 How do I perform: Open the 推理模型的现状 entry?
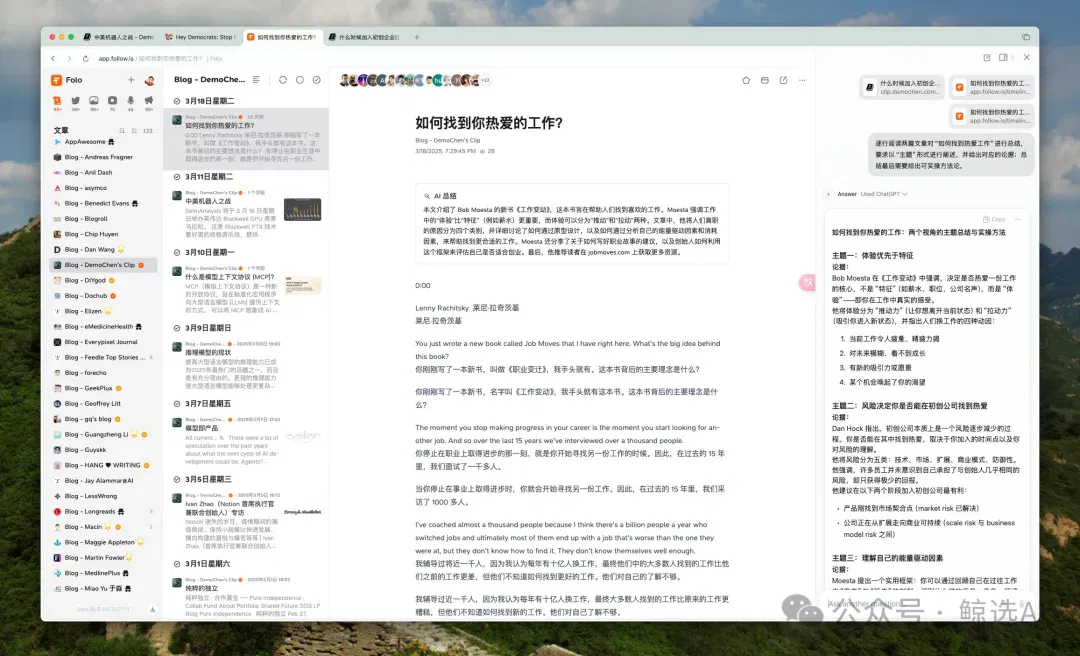click(x=246, y=365)
